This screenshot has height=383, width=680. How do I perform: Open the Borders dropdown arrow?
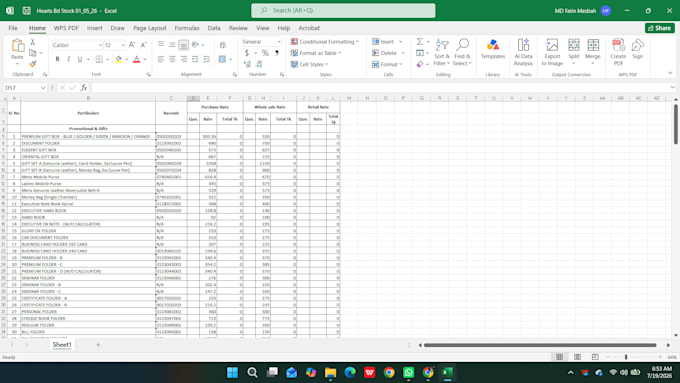coord(107,59)
